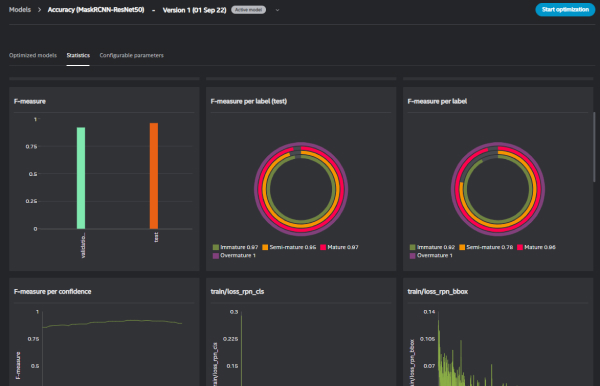Click the orange test bar in F-measure chart
The height and width of the screenshot is (386, 600).
(x=154, y=176)
